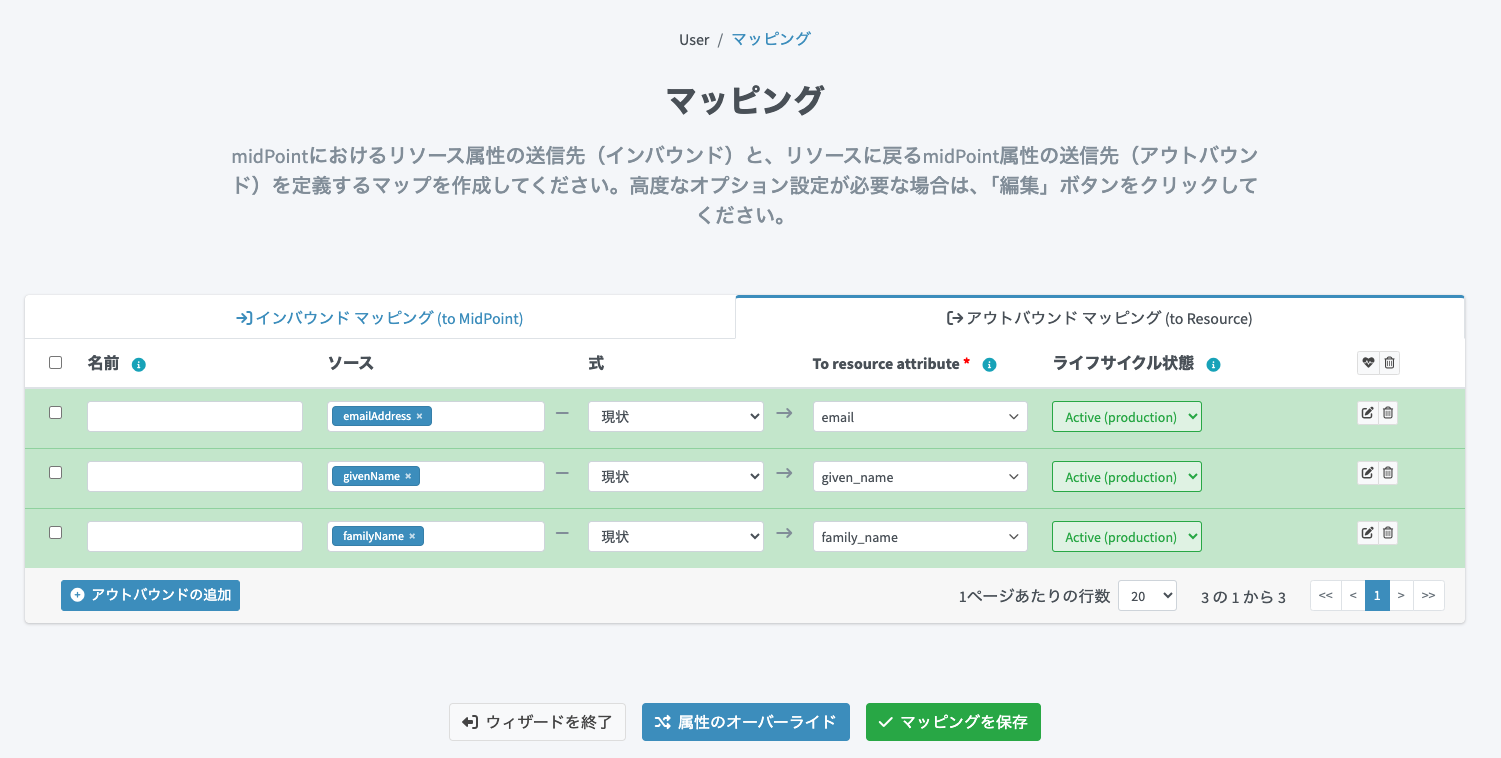The image size is (1501, 758).
Task: Select page 1 in pagination
Action: coord(1377,596)
